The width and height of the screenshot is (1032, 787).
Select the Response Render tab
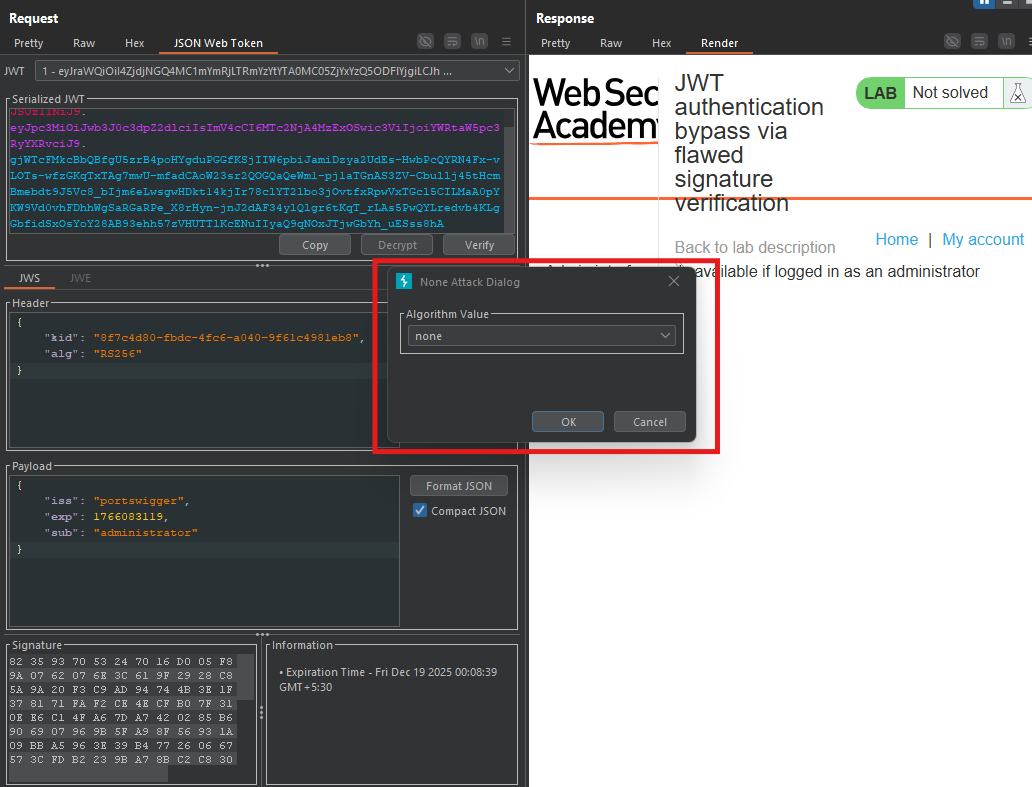pos(719,43)
